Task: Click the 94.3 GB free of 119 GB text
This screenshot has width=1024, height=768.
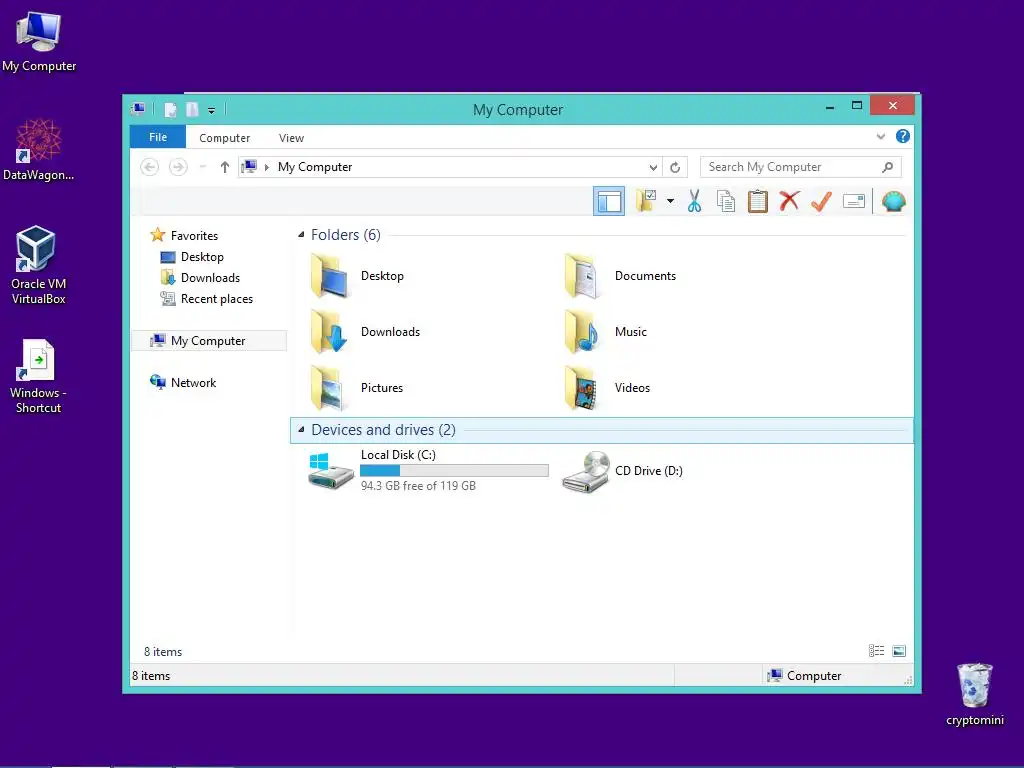Action: click(418, 486)
